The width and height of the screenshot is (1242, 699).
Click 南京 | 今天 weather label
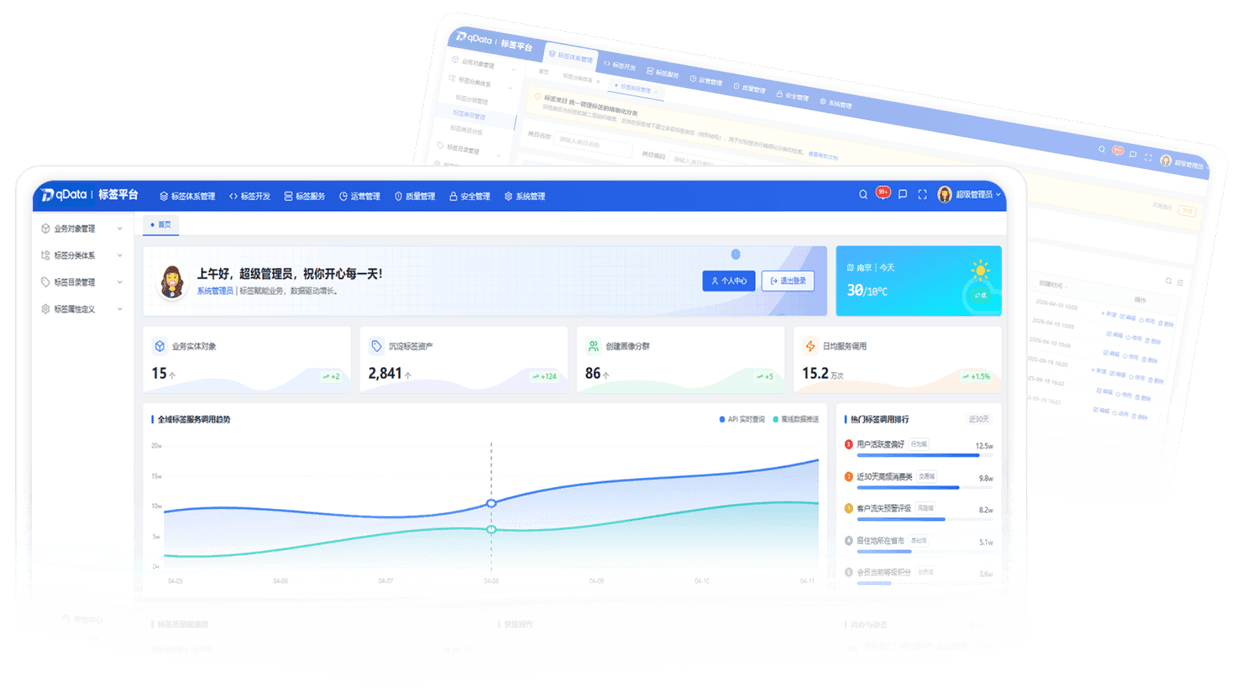[871, 268]
